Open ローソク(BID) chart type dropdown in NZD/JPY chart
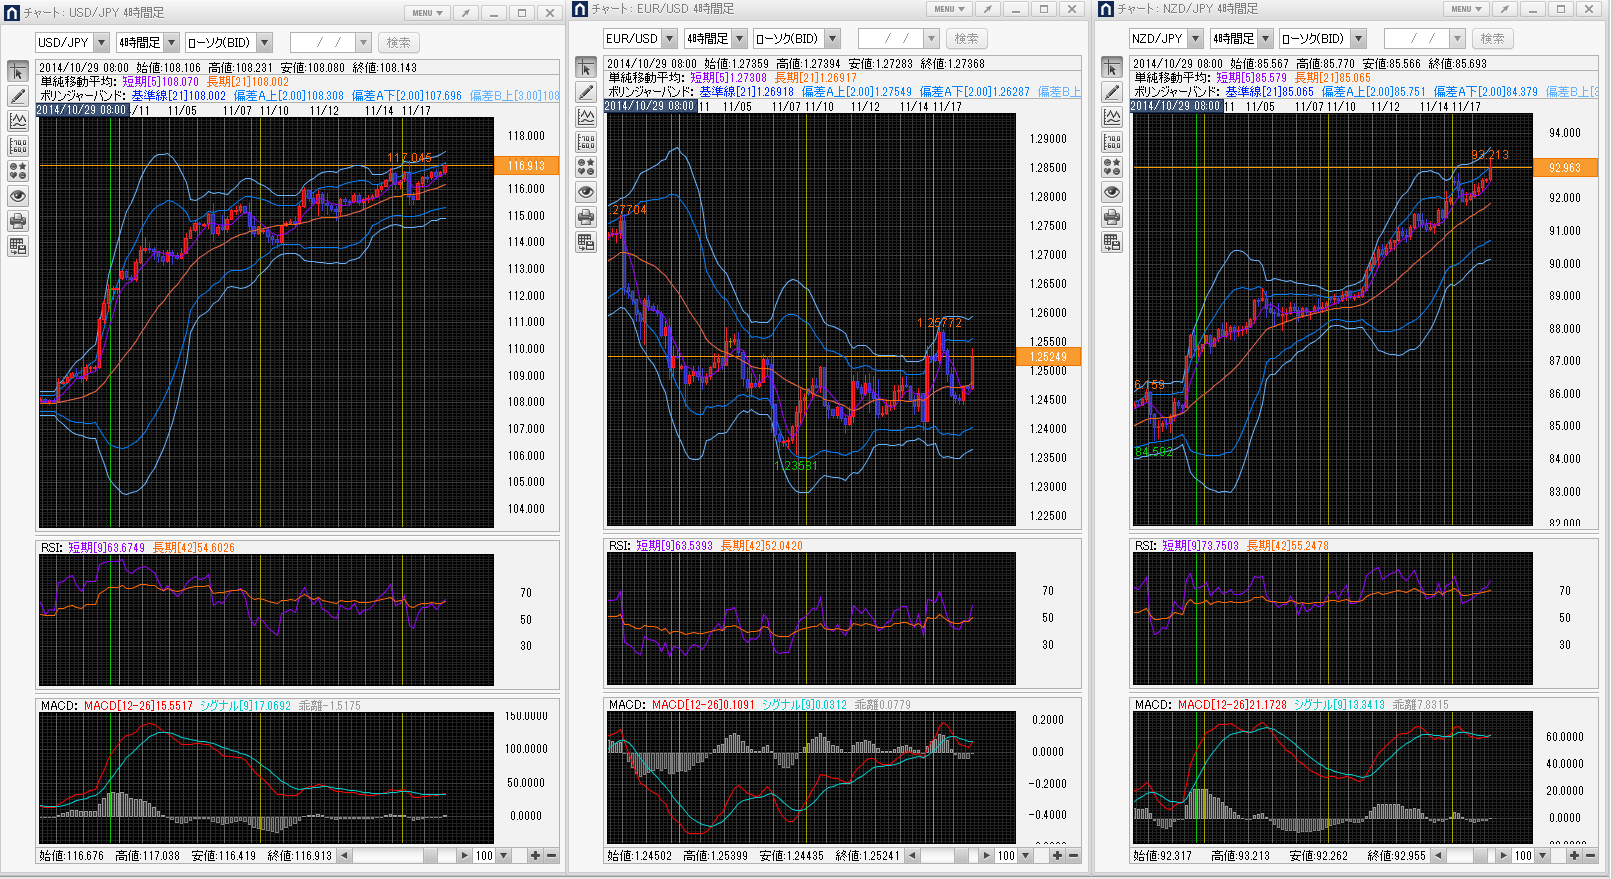 [x=1358, y=39]
